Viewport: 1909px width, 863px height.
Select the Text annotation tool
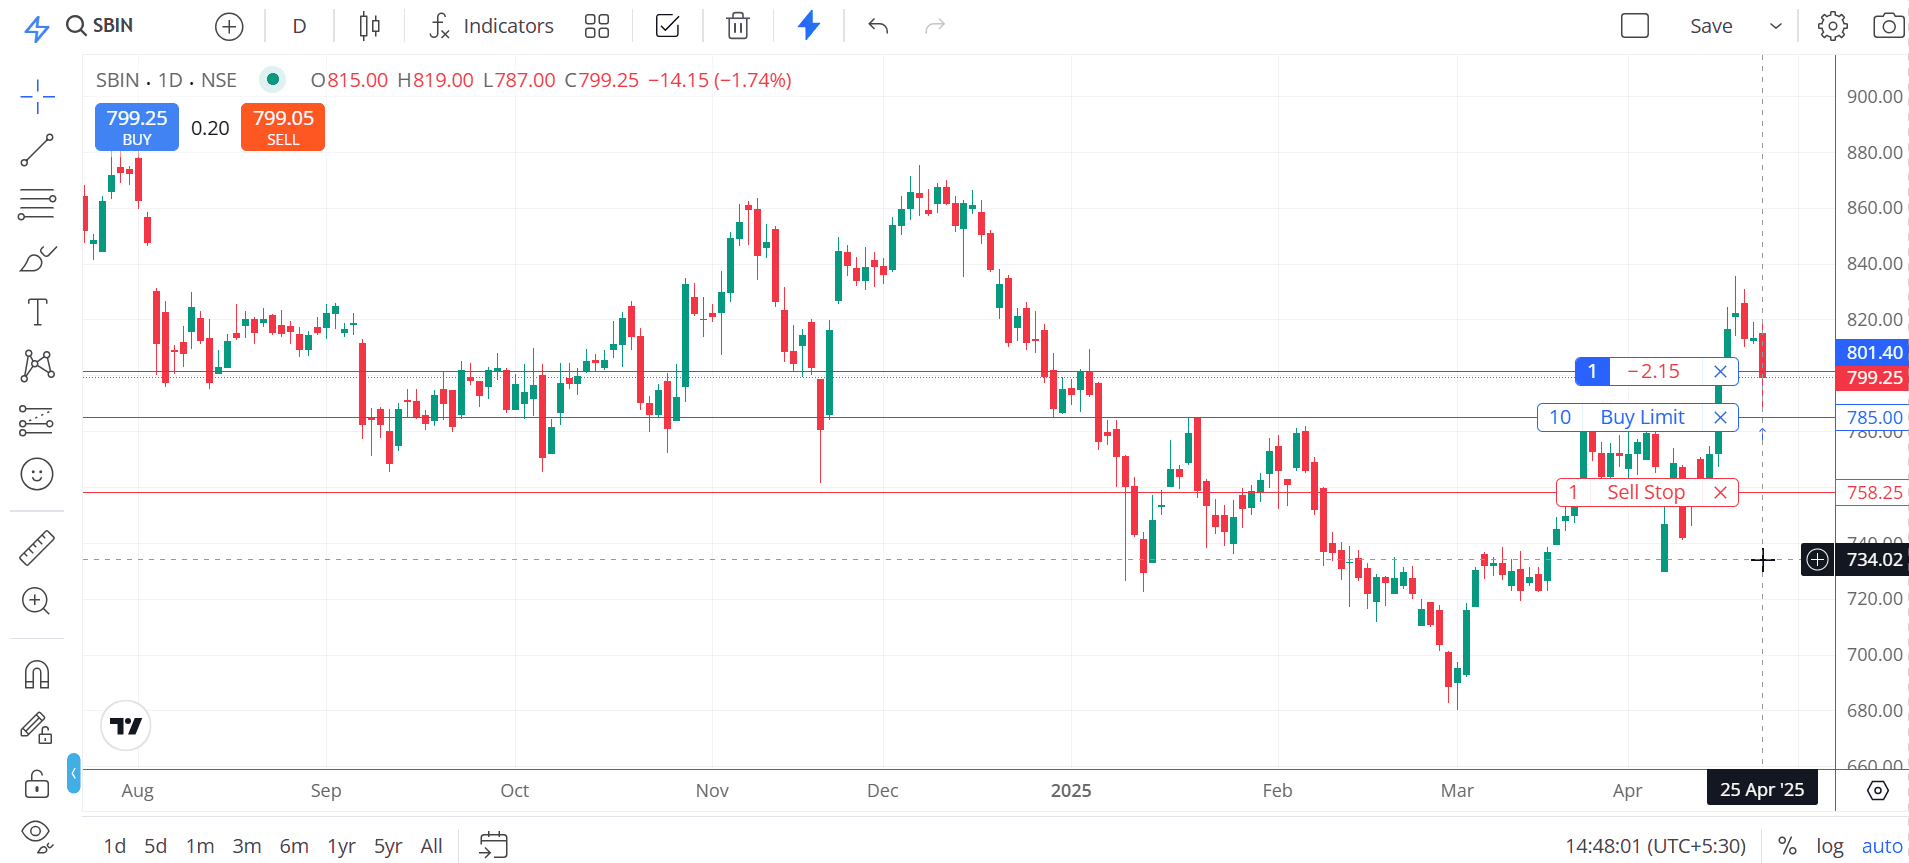(37, 313)
